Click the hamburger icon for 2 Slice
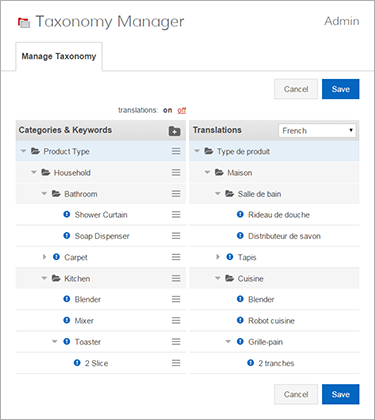The height and width of the screenshot is (420, 375). click(x=176, y=363)
